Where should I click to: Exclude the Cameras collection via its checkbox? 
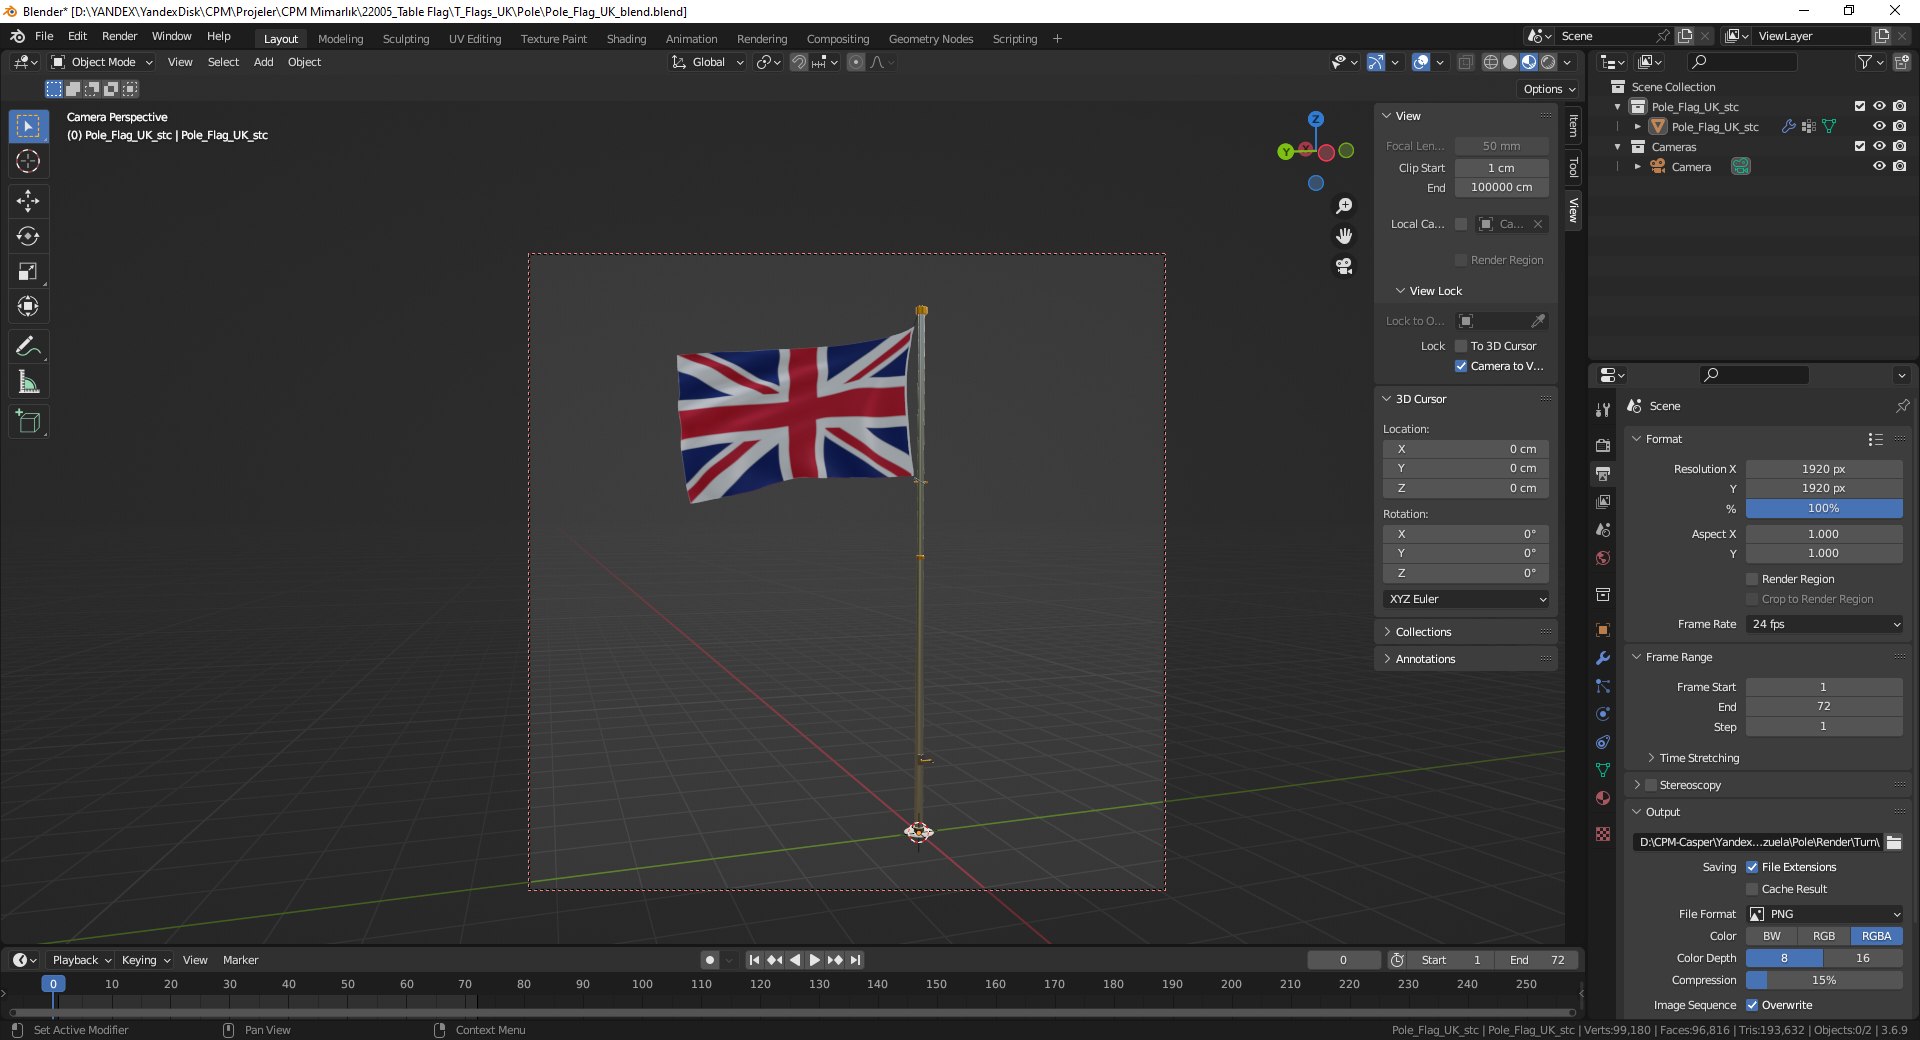tap(1860, 146)
